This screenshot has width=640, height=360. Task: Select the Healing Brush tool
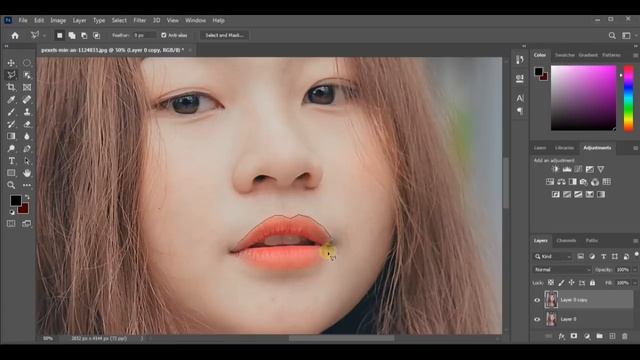pyautogui.click(x=27, y=99)
